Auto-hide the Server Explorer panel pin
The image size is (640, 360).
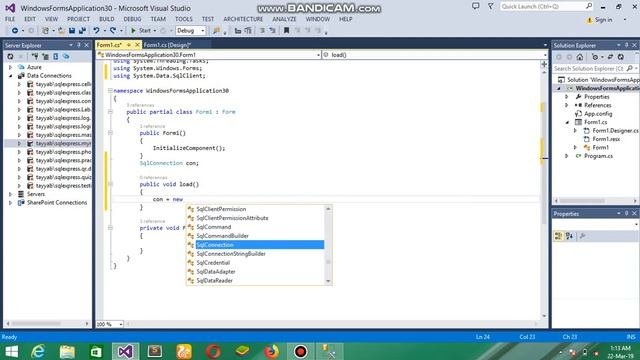(x=79, y=45)
